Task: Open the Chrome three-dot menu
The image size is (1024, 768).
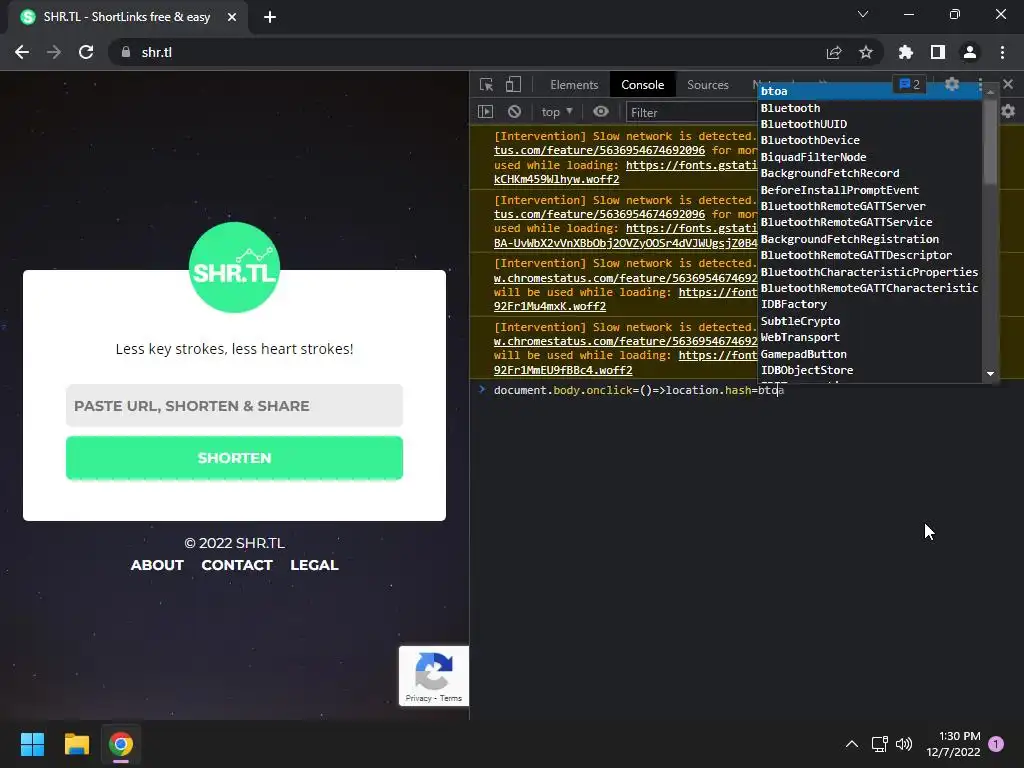Action: pos(1002,52)
